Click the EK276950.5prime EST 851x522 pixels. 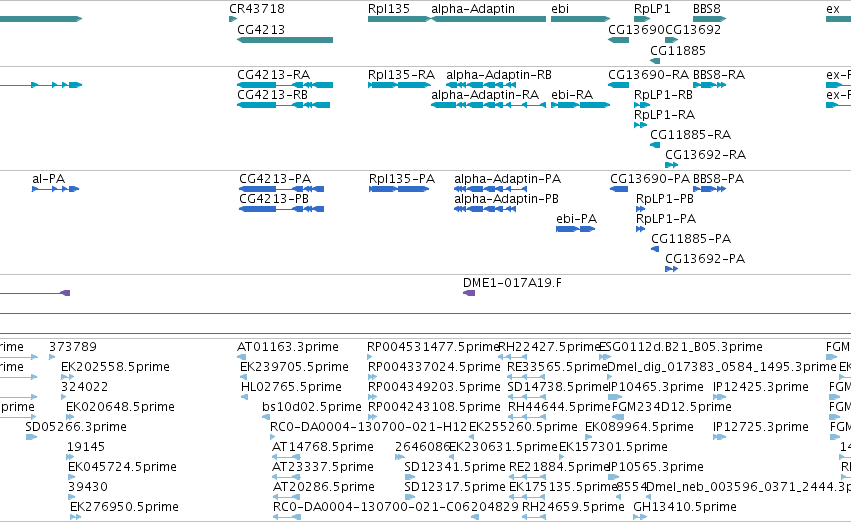75,517
